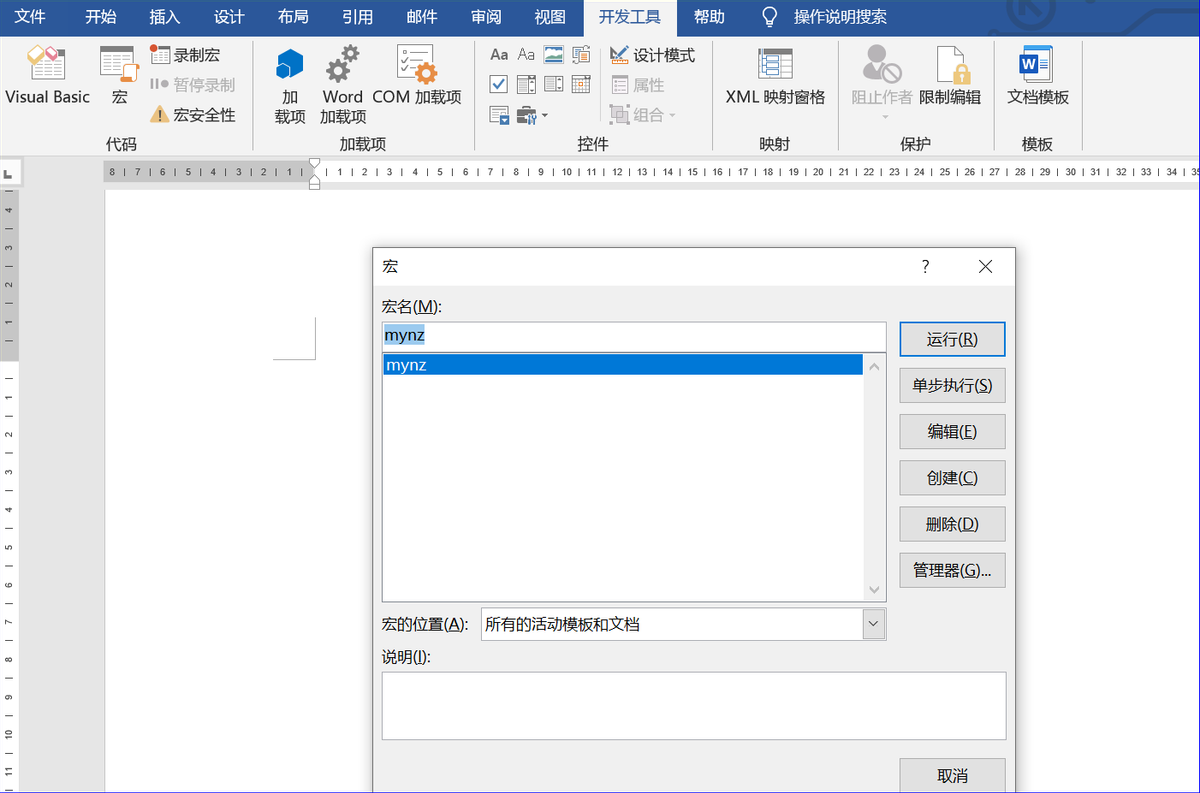Open the legacy tools briefcase menu
Screen dimensions: 1200x793
532,115
